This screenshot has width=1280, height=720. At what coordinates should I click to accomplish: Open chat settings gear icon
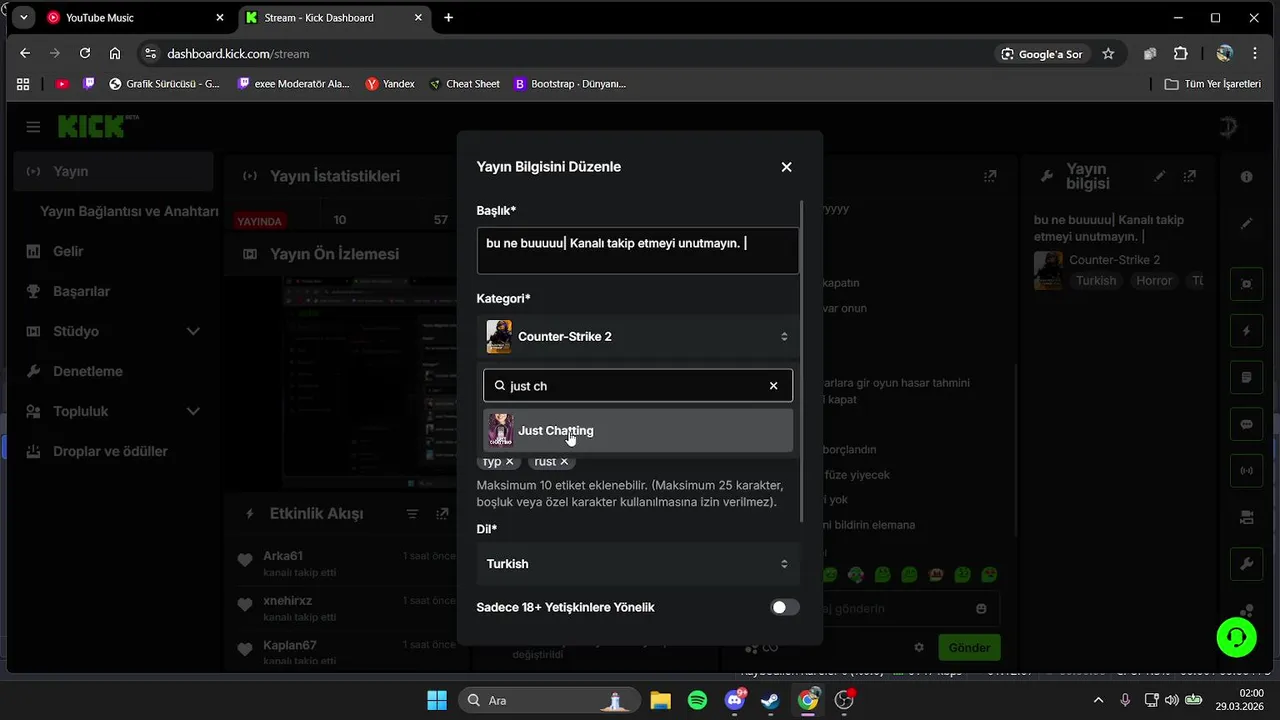tap(919, 647)
